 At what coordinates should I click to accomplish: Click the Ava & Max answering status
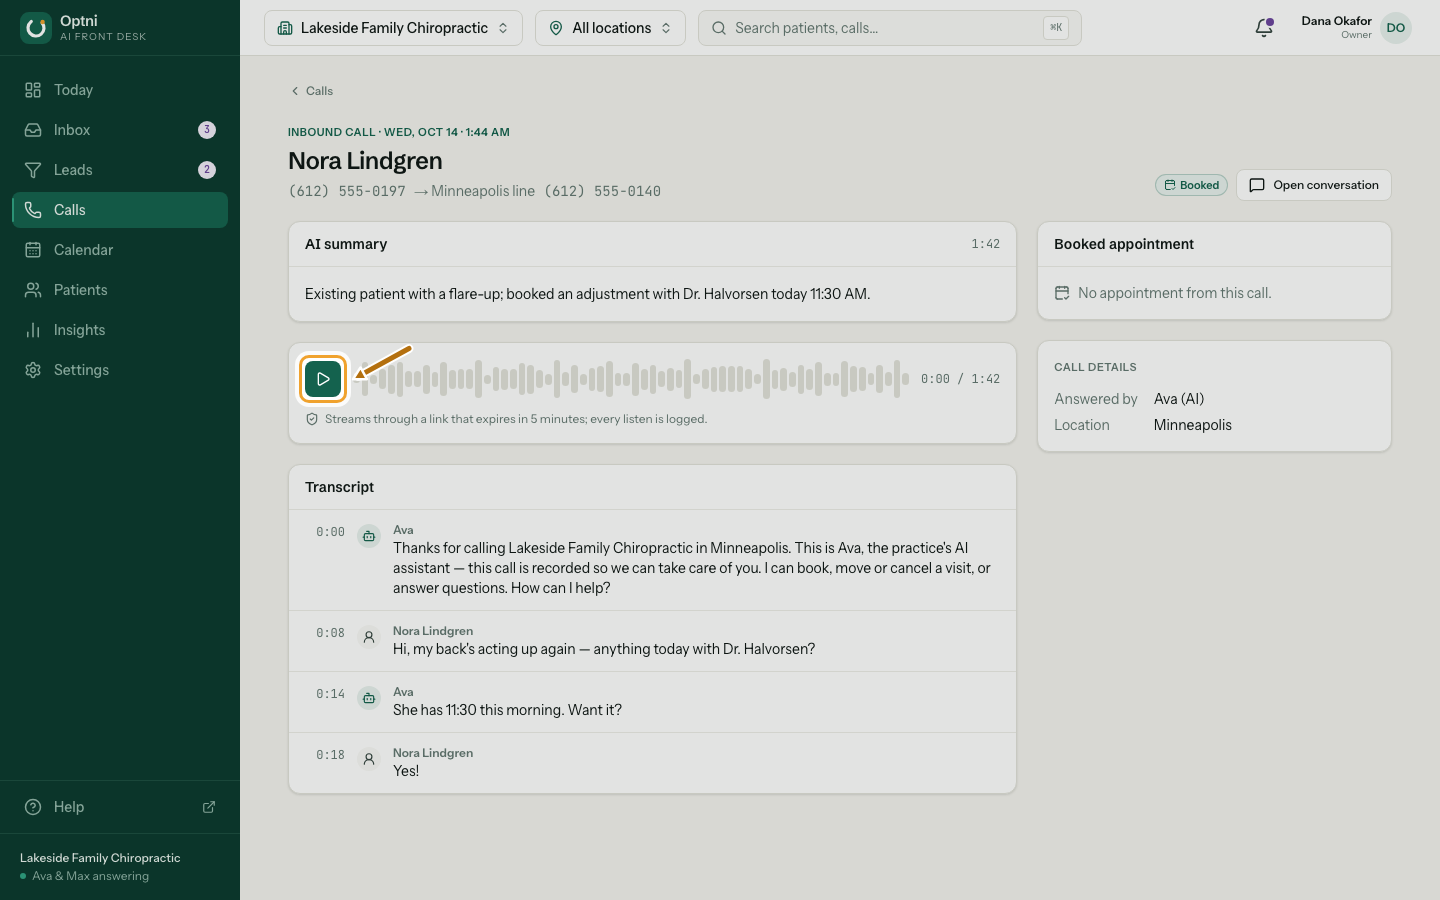click(90, 876)
